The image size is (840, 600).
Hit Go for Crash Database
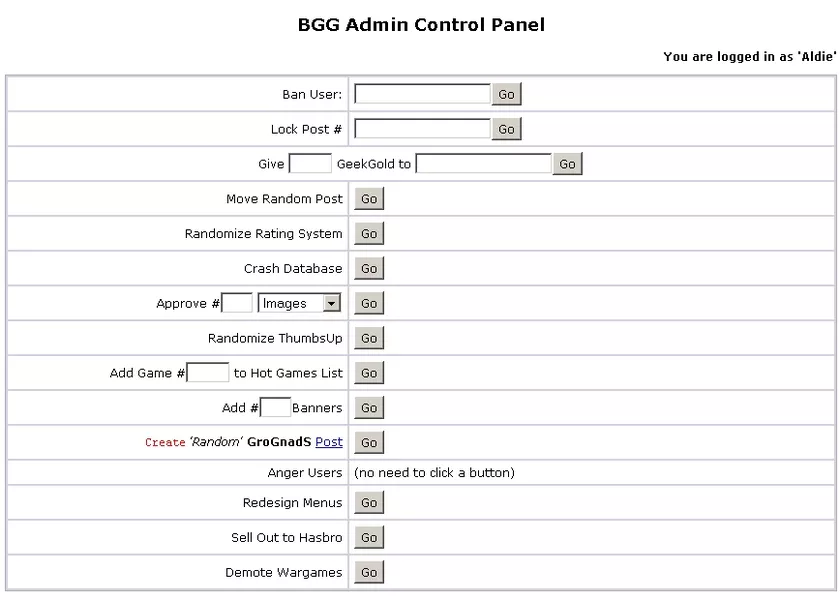pos(369,269)
